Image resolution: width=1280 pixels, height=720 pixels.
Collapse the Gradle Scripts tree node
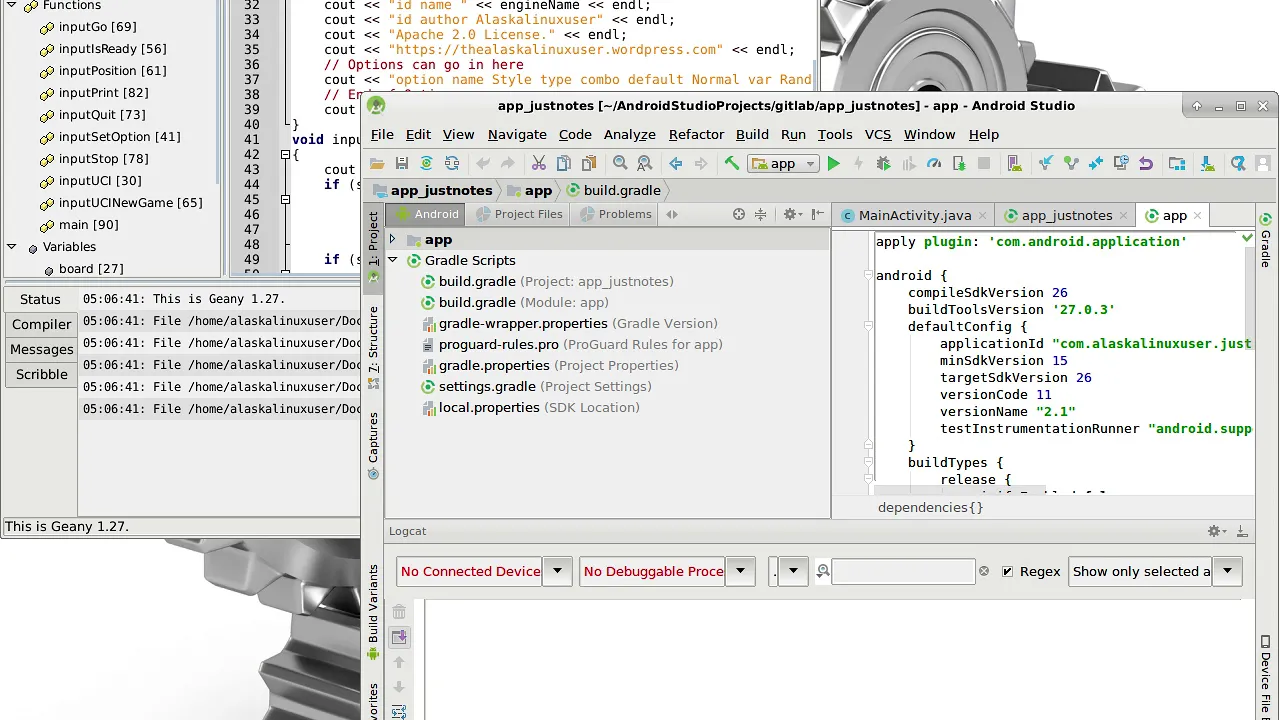pyautogui.click(x=392, y=260)
